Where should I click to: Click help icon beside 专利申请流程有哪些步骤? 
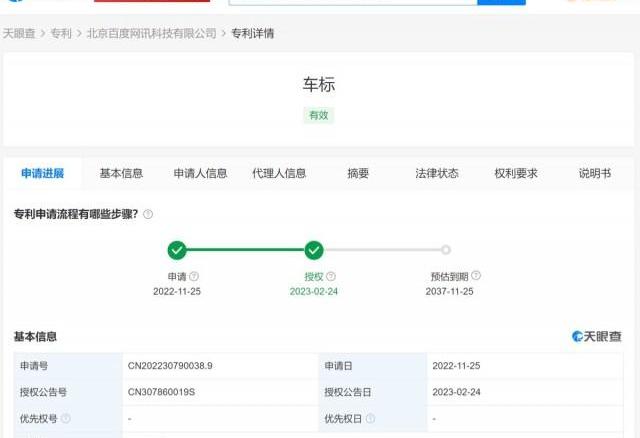coord(148,215)
